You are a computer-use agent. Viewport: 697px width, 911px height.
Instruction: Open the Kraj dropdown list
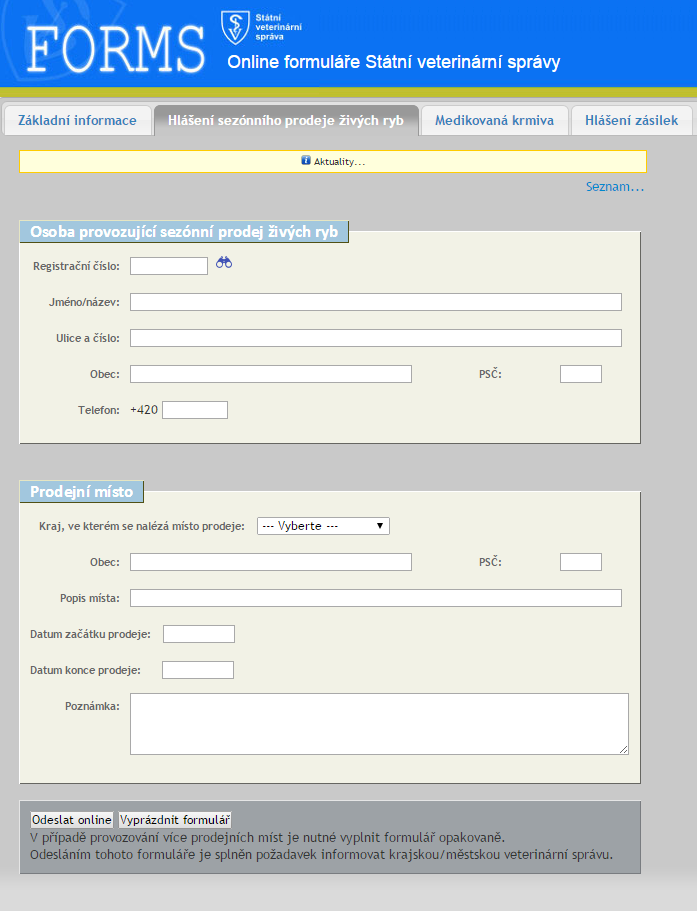(x=322, y=526)
